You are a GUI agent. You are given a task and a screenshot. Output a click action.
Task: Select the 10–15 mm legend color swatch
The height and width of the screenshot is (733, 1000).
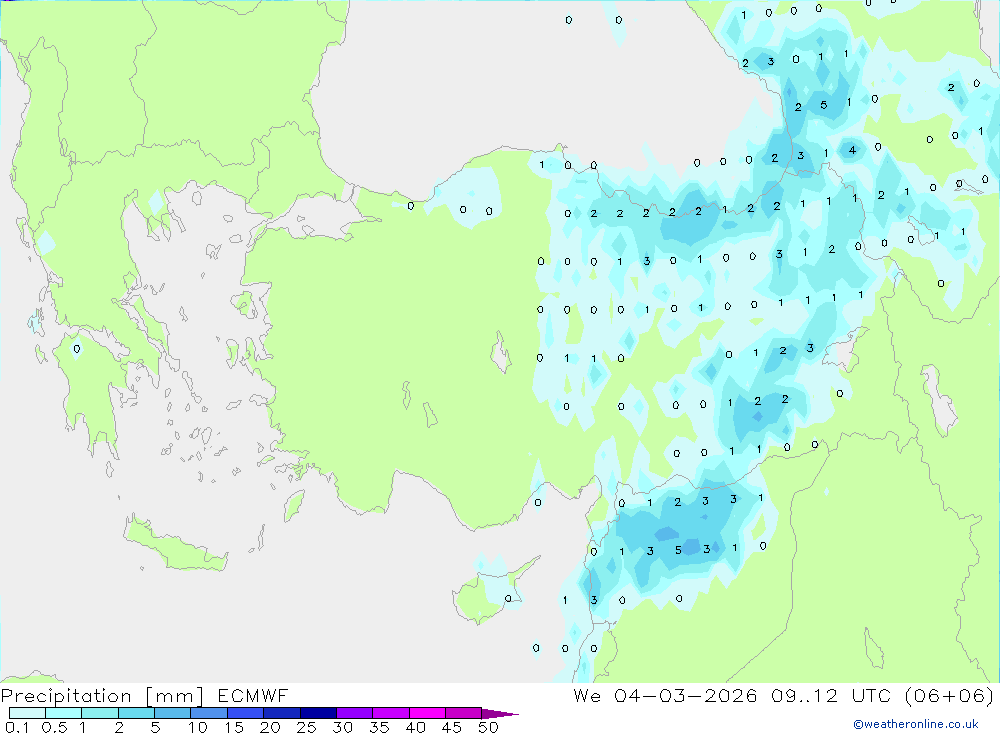point(209,713)
